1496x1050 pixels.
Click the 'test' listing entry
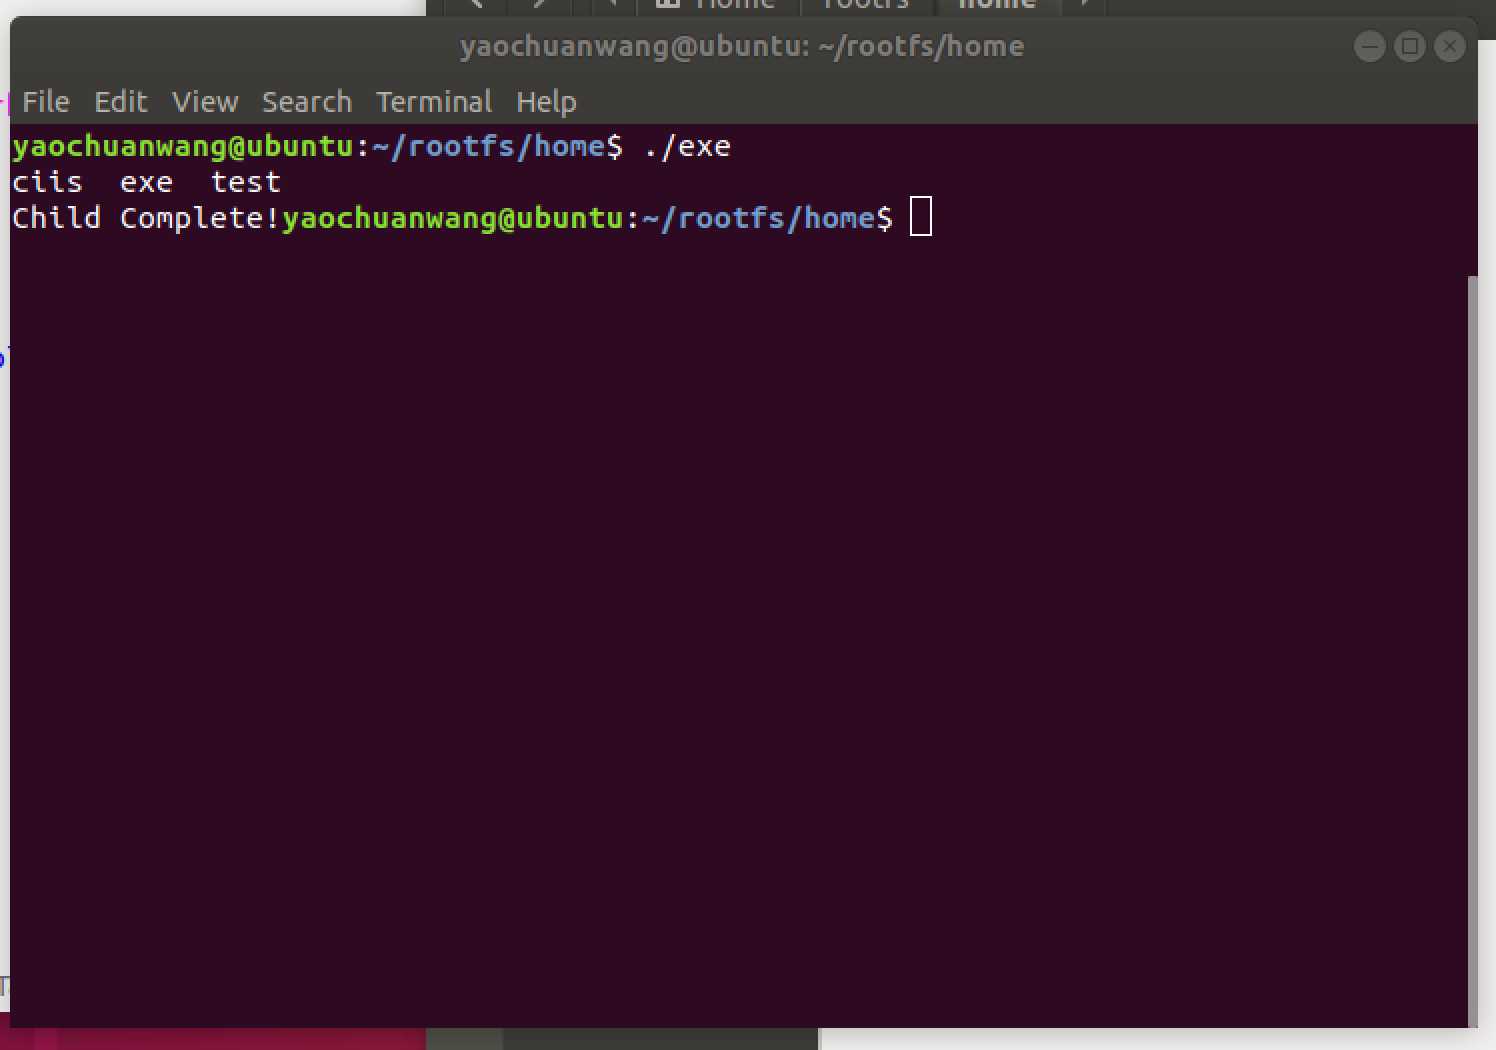(x=245, y=182)
